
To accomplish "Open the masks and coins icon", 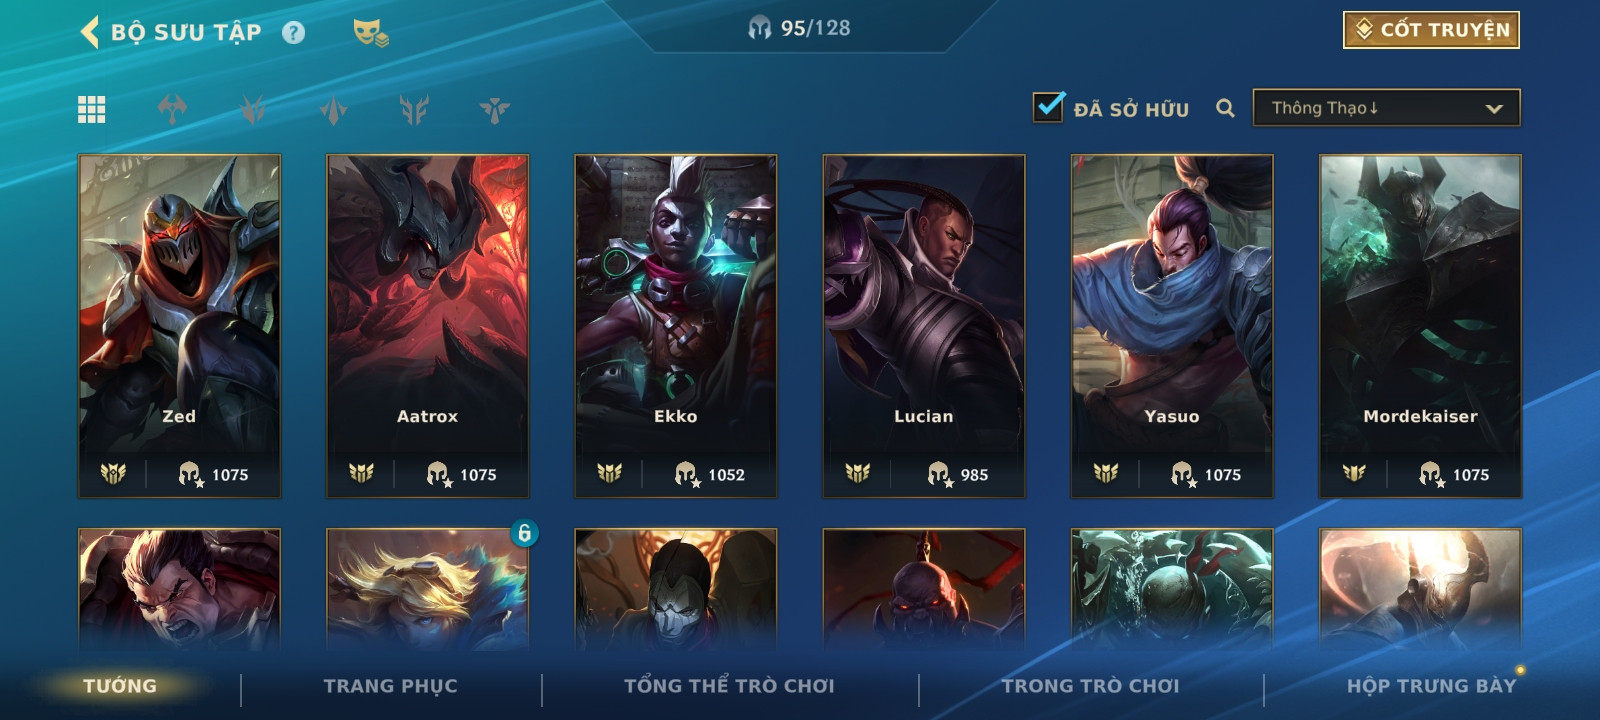I will 371,33.
